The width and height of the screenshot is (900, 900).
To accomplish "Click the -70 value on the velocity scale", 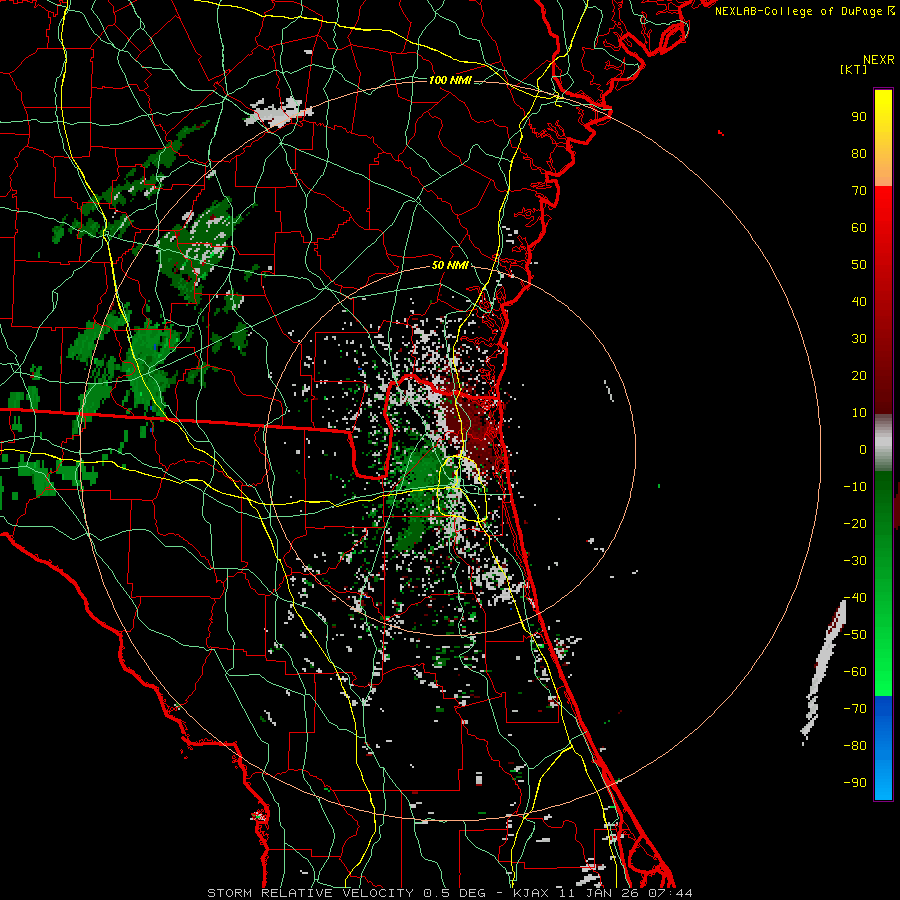I will [855, 709].
